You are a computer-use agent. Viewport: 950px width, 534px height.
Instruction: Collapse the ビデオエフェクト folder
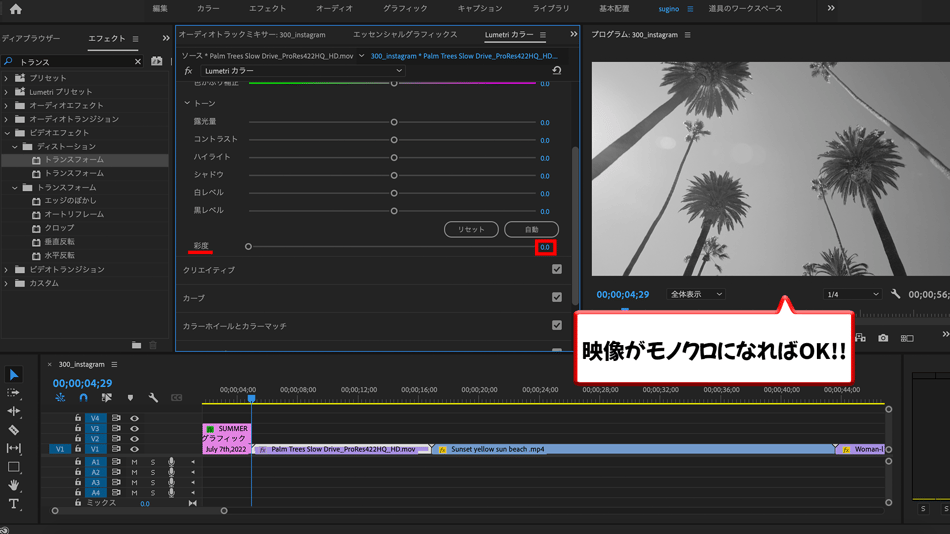click(8, 133)
